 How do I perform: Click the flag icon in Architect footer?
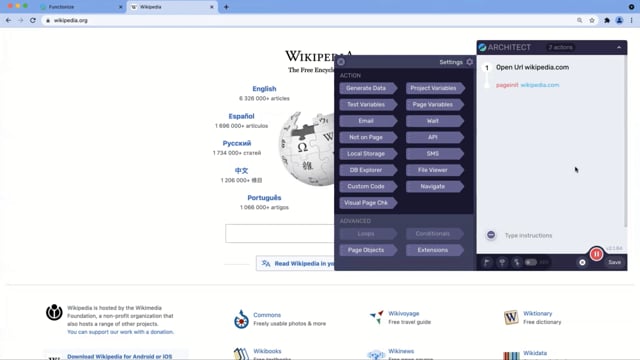487,262
